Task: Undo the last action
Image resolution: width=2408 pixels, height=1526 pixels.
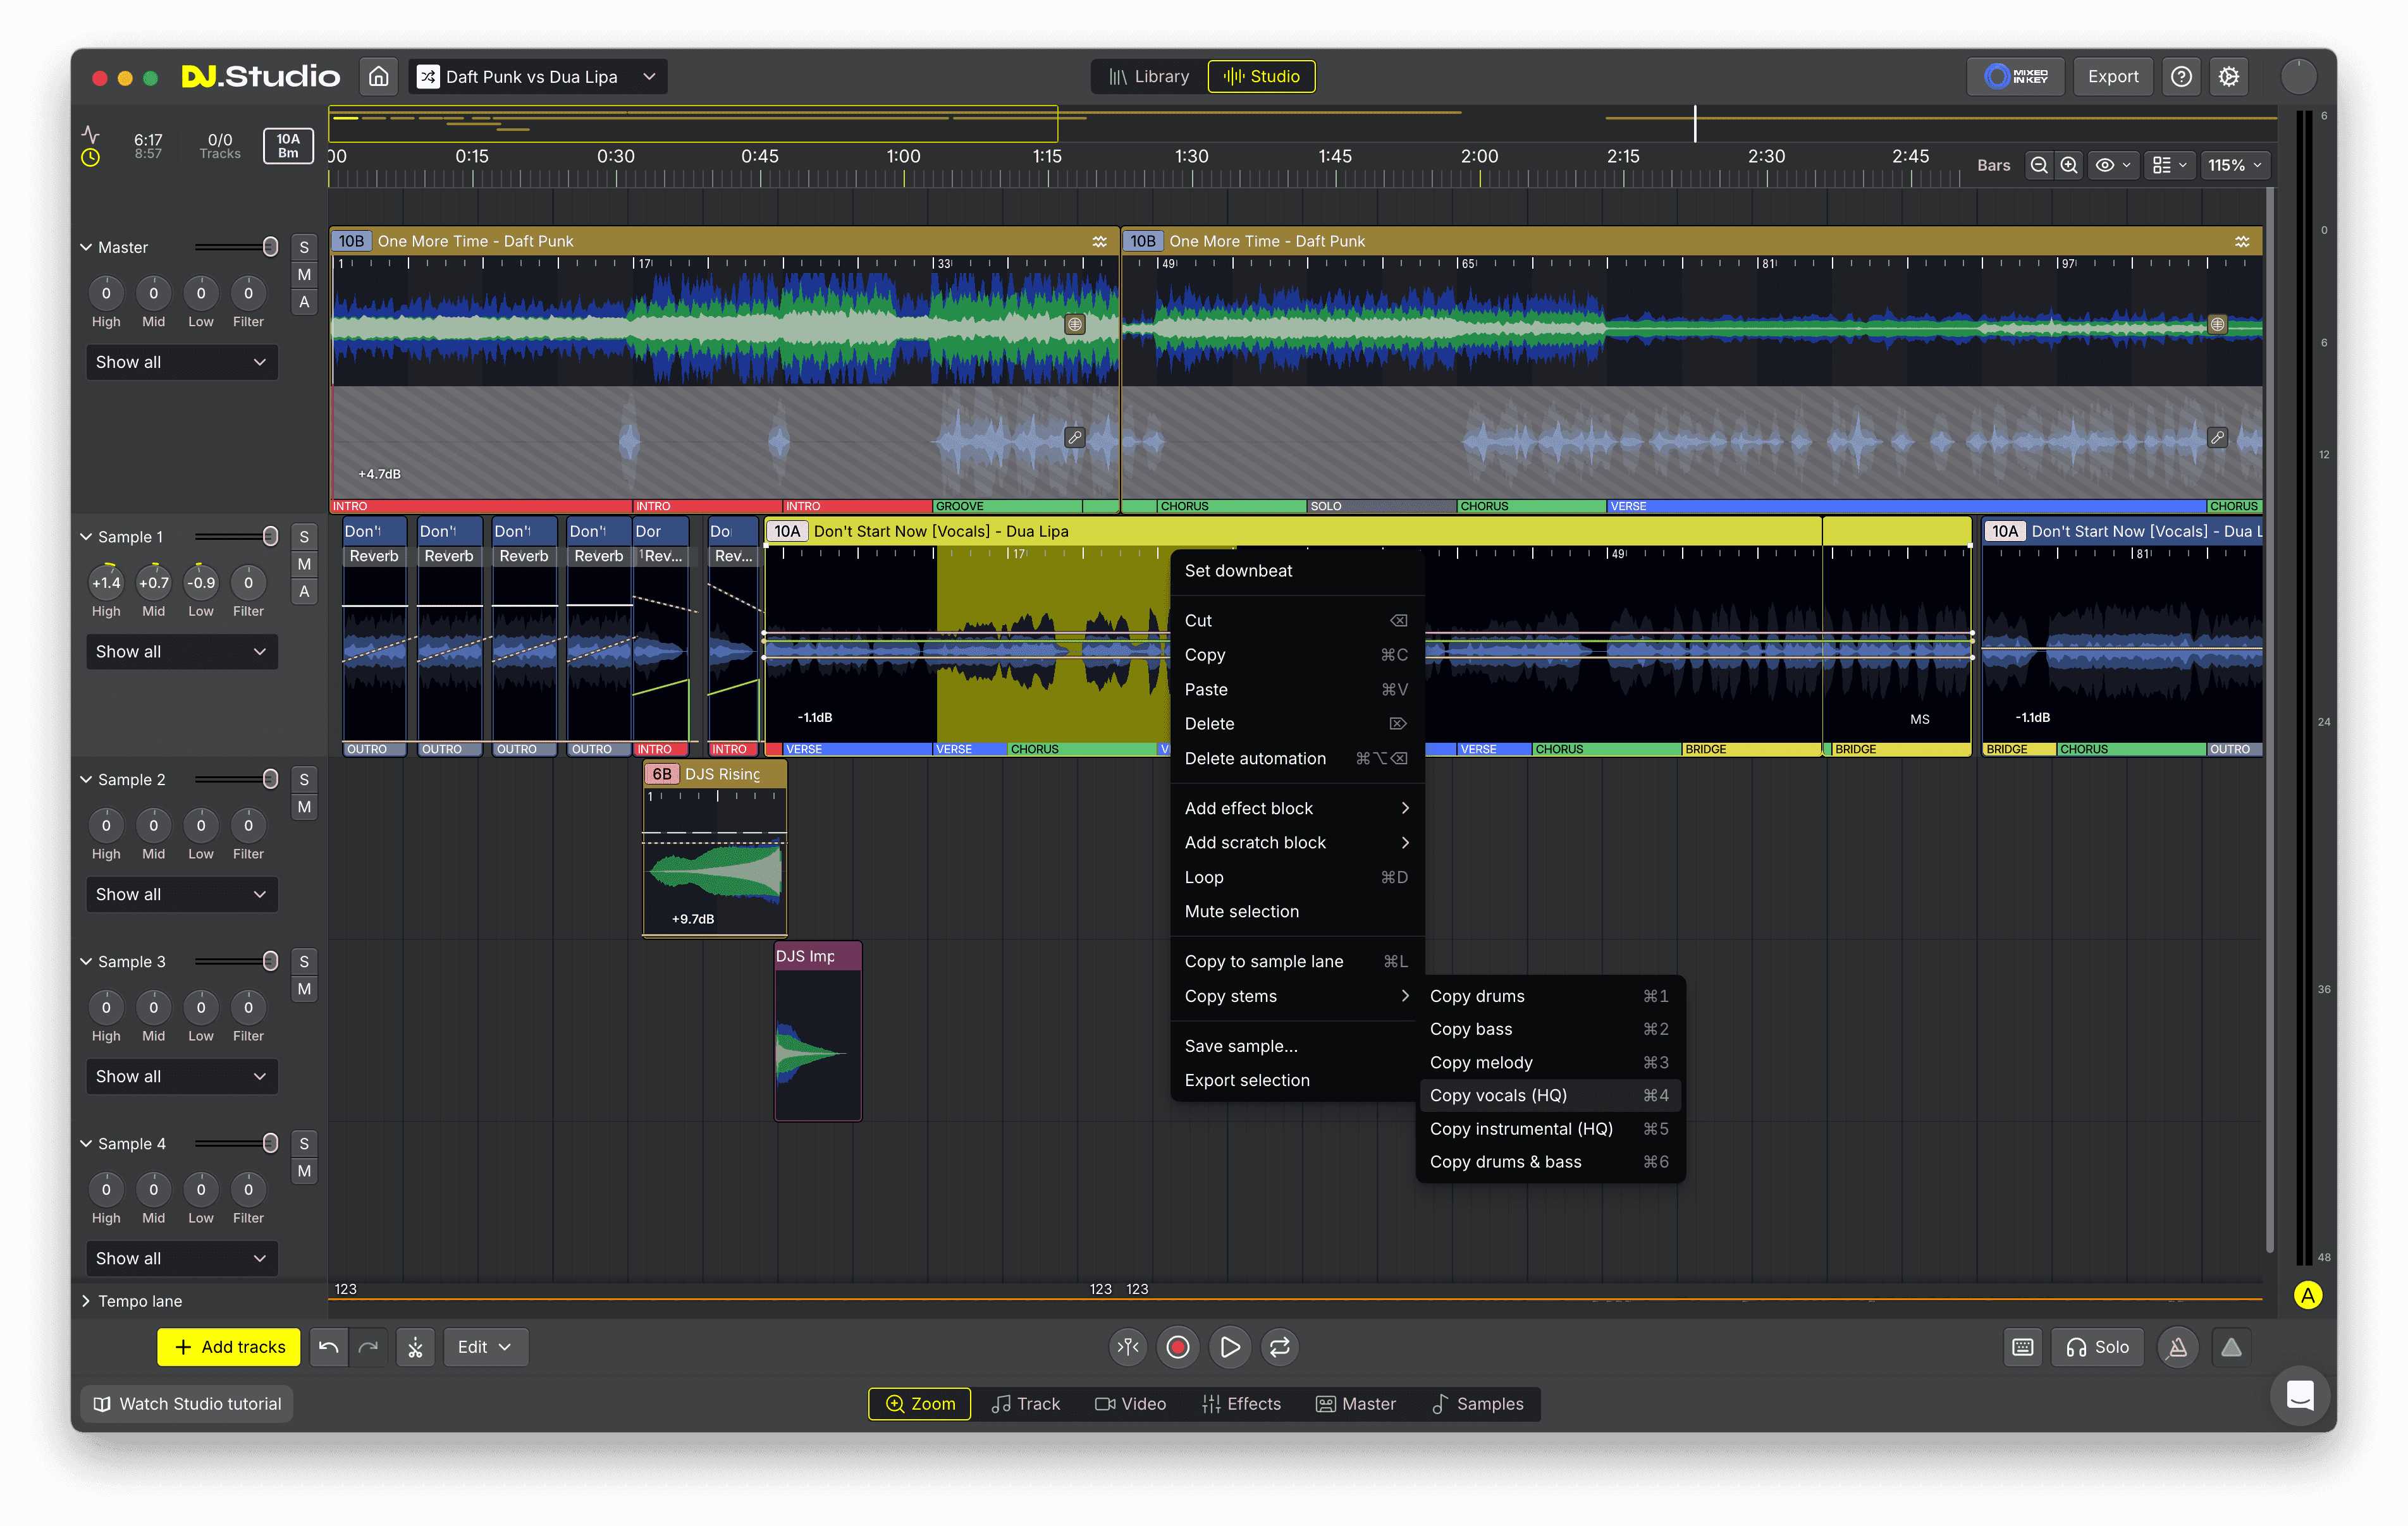Action: point(328,1347)
